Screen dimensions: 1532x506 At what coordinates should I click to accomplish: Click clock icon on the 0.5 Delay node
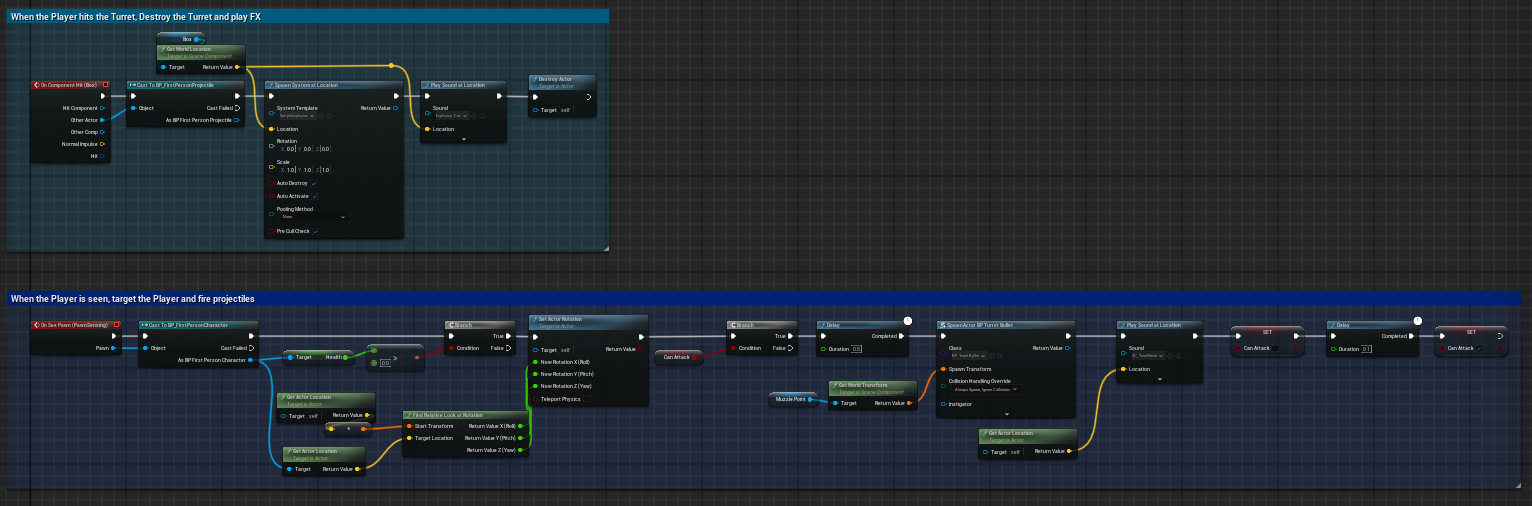907,321
